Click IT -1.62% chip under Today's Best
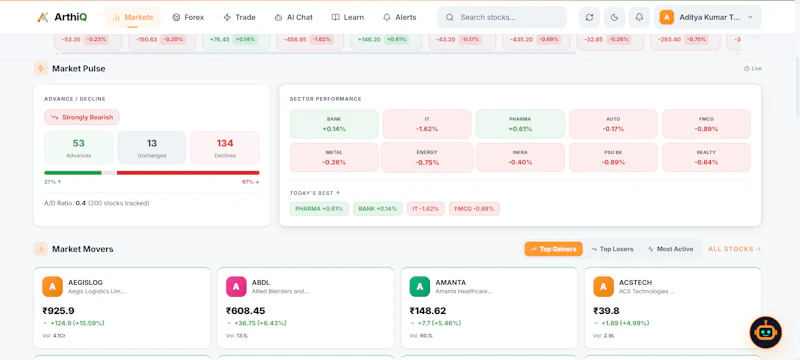Viewport: 800px width, 360px height. coord(426,209)
